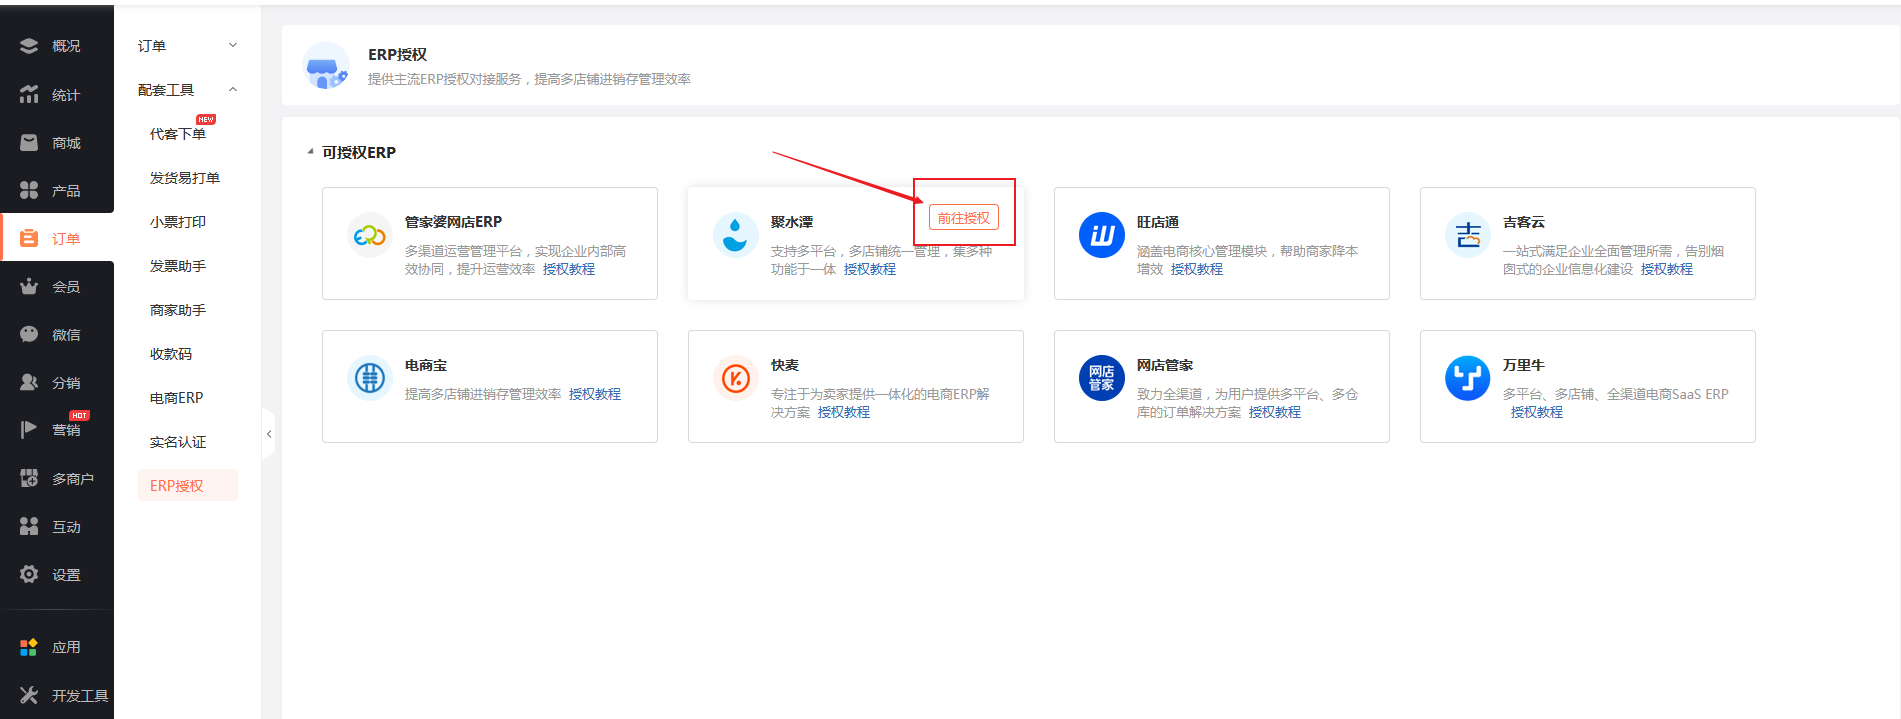Screen dimensions: 1901x719
Task: Click the 订单 orders icon in dark sidebar
Action: pyautogui.click(x=29, y=238)
